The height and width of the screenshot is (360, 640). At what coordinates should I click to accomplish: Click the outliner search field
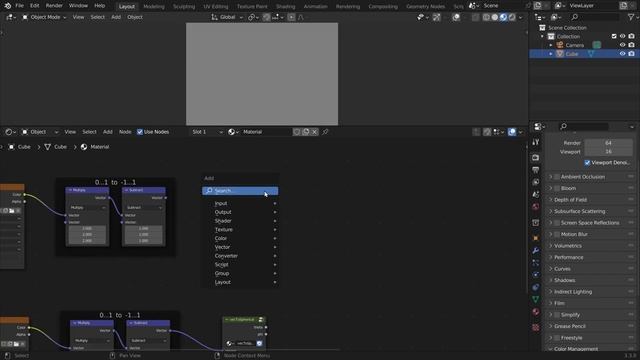(594, 17)
